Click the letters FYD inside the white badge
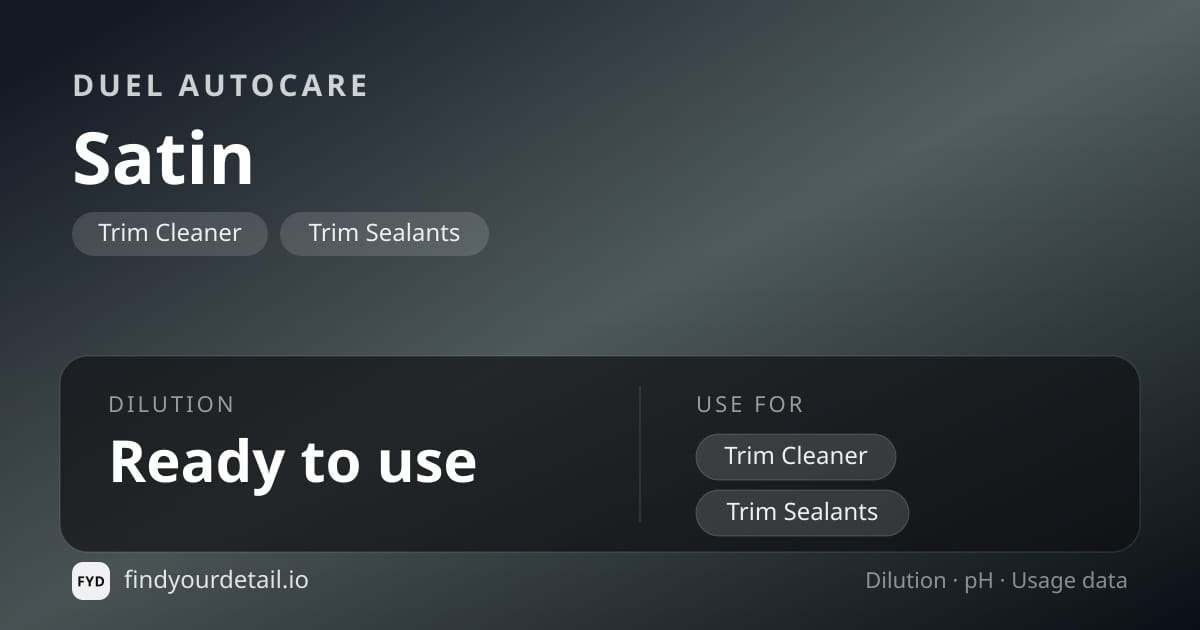This screenshot has height=630, width=1200. click(x=91, y=581)
